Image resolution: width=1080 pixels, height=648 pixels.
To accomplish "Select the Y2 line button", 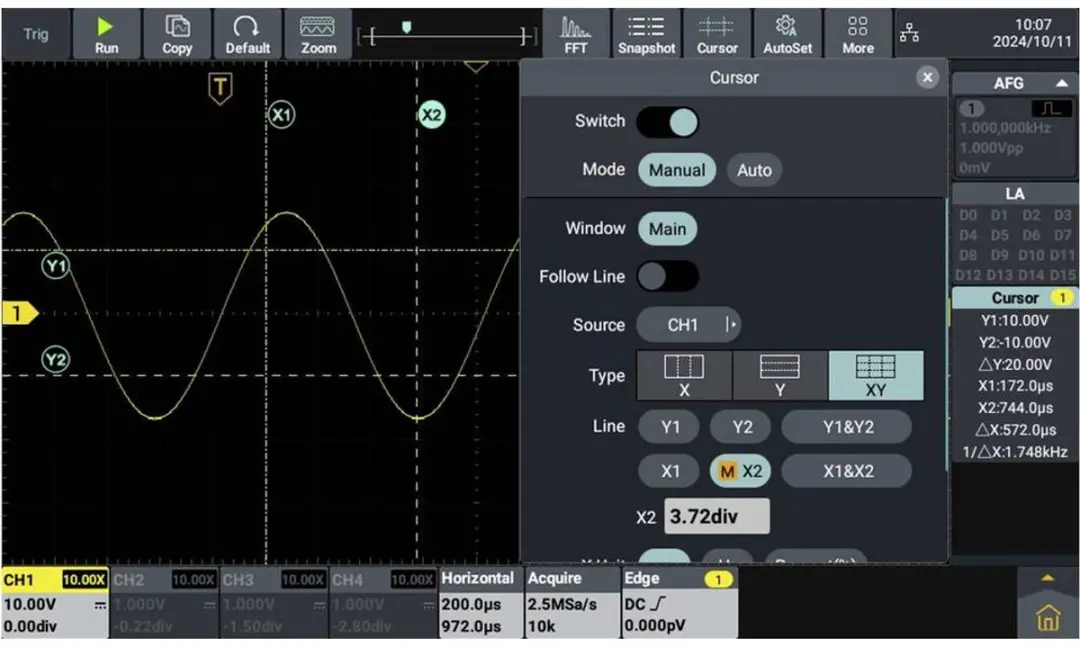I will [742, 427].
